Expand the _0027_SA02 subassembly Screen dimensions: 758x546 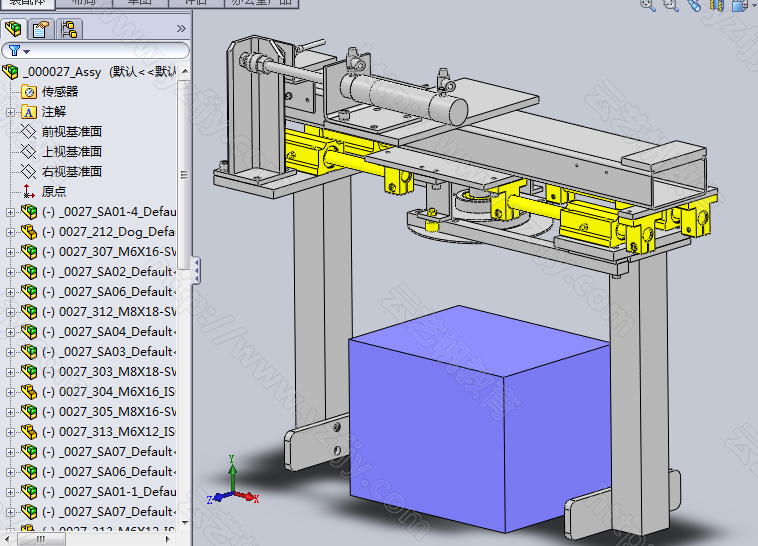pos(10,272)
